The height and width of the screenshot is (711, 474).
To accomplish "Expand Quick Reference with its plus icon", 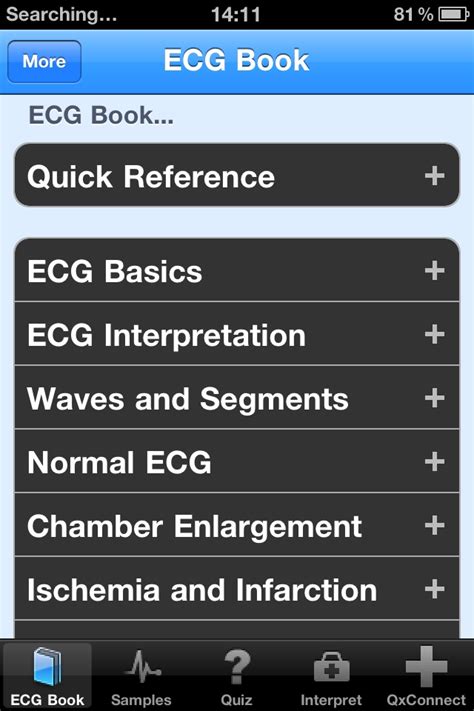I will pos(435,175).
